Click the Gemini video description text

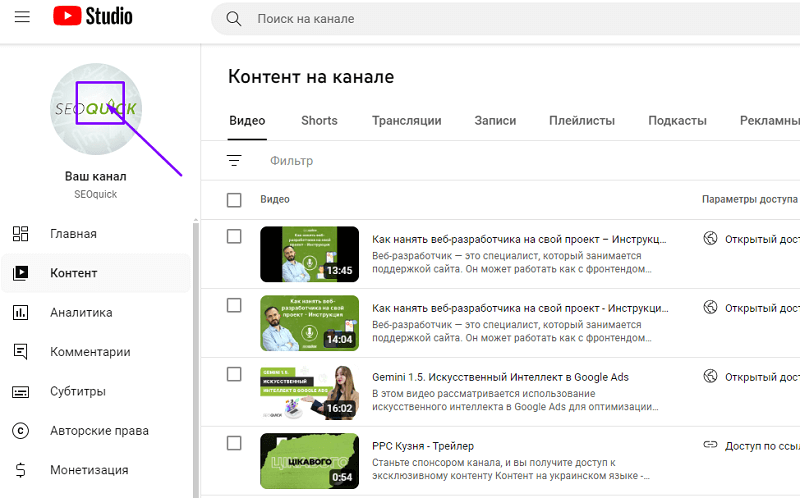pyautogui.click(x=515, y=400)
